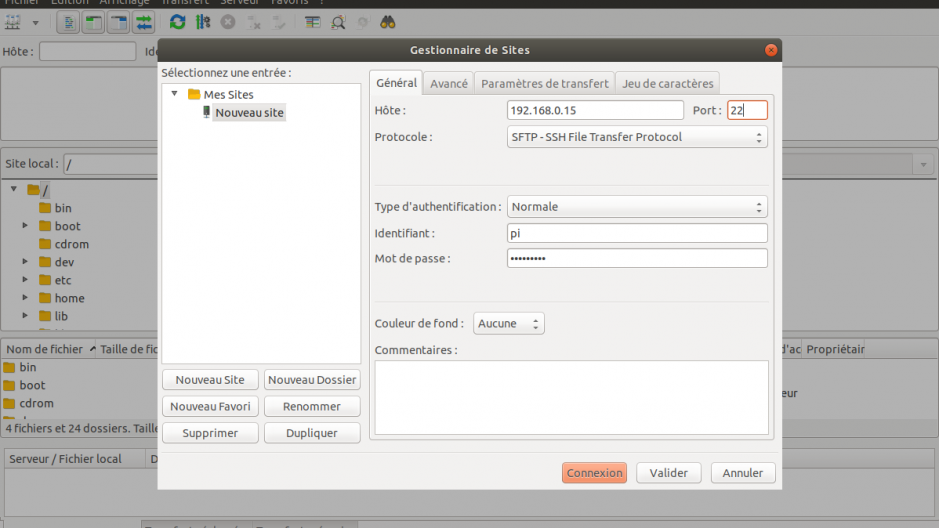The width and height of the screenshot is (939, 528).
Task: Sort by the Nom de fichier column
Action: [49, 349]
